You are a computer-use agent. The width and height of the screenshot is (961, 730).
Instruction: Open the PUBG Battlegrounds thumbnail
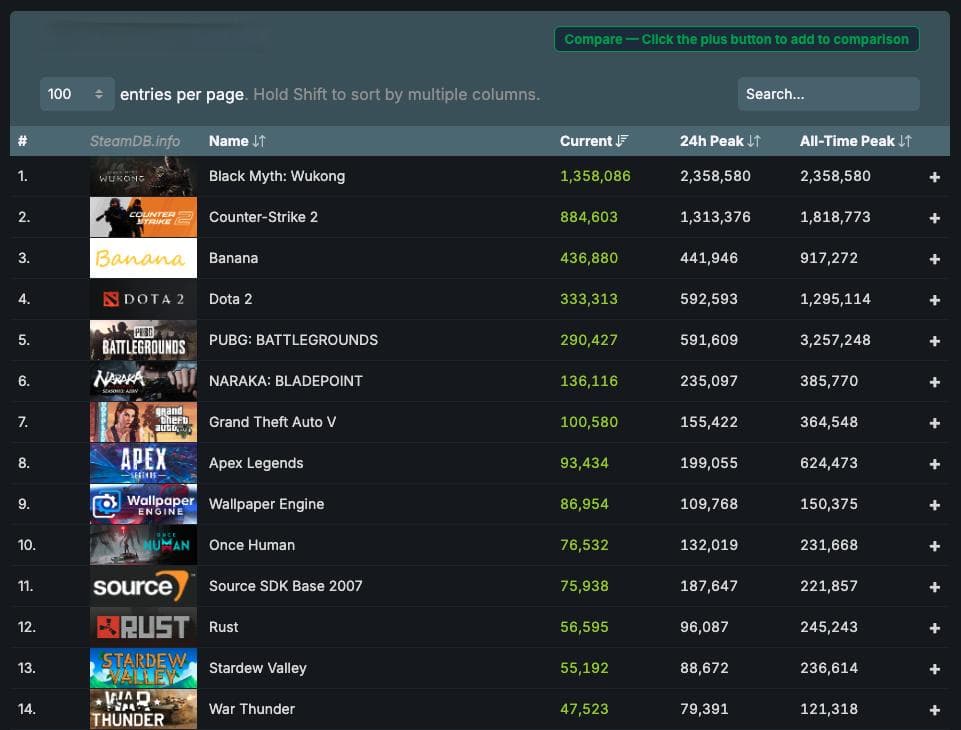click(x=143, y=340)
